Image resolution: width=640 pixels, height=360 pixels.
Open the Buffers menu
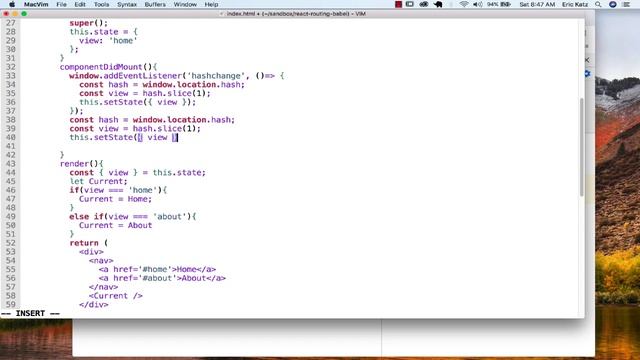click(155, 4)
